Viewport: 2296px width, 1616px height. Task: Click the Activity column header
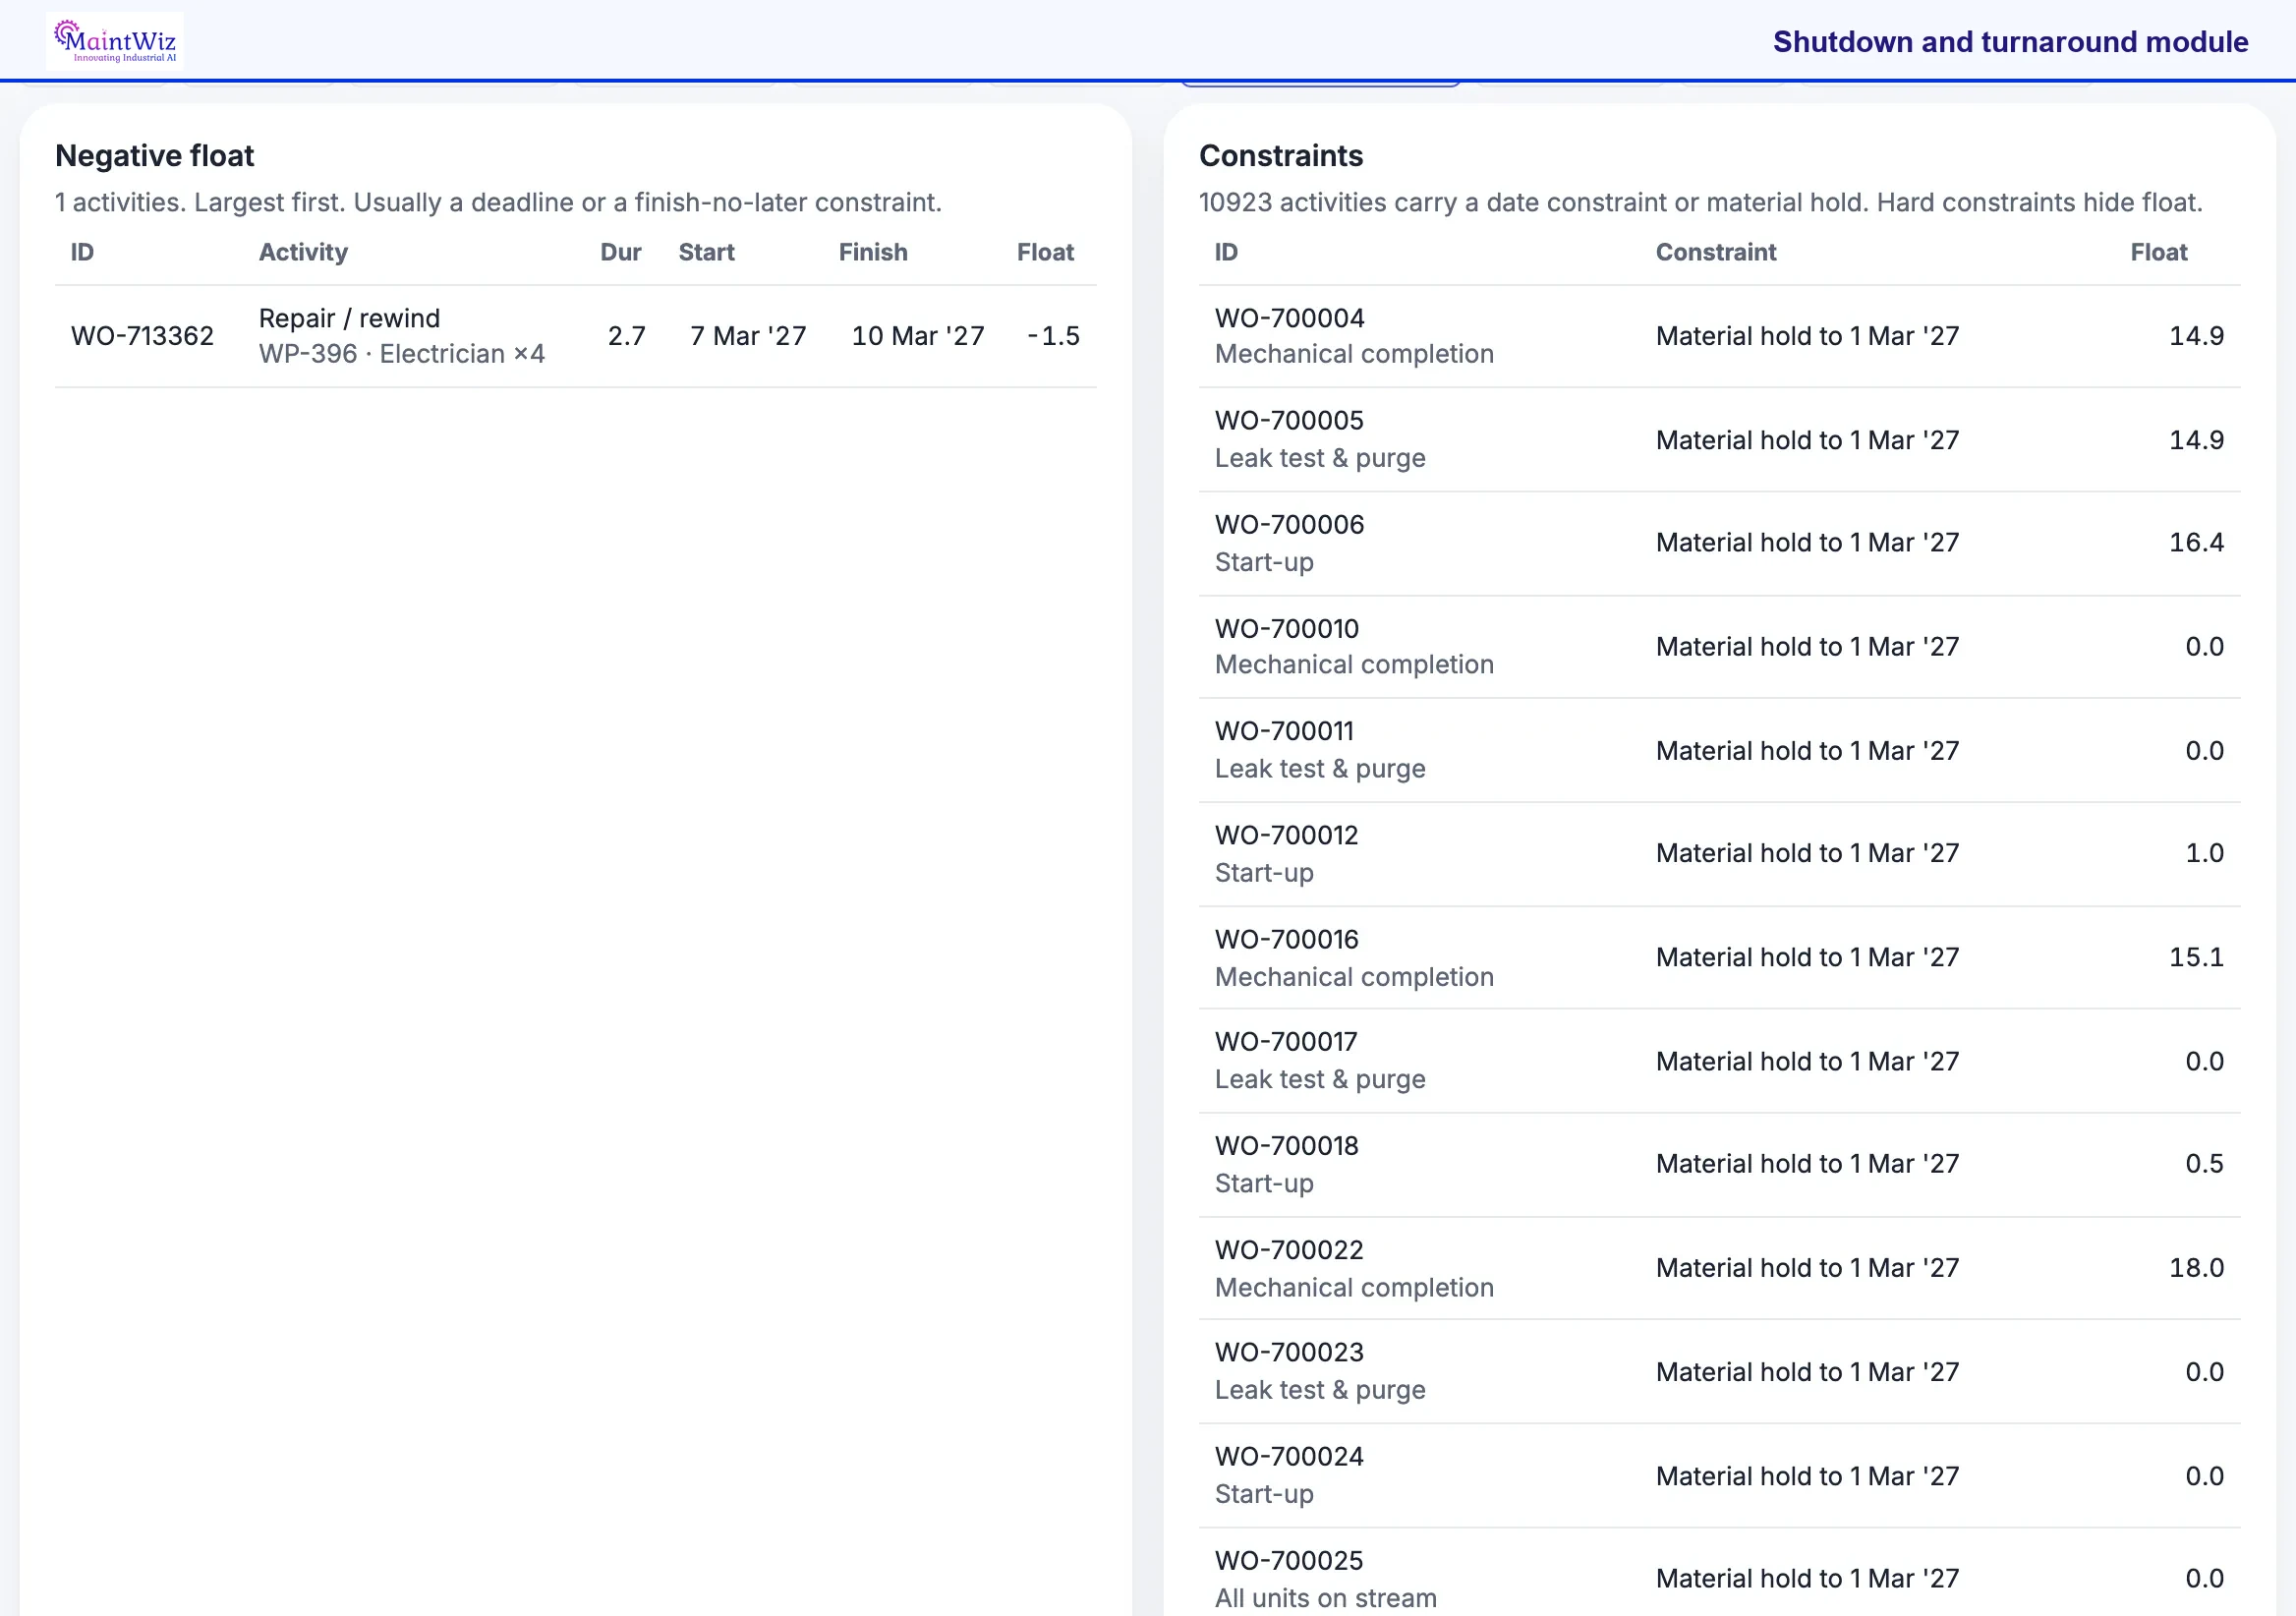[303, 252]
